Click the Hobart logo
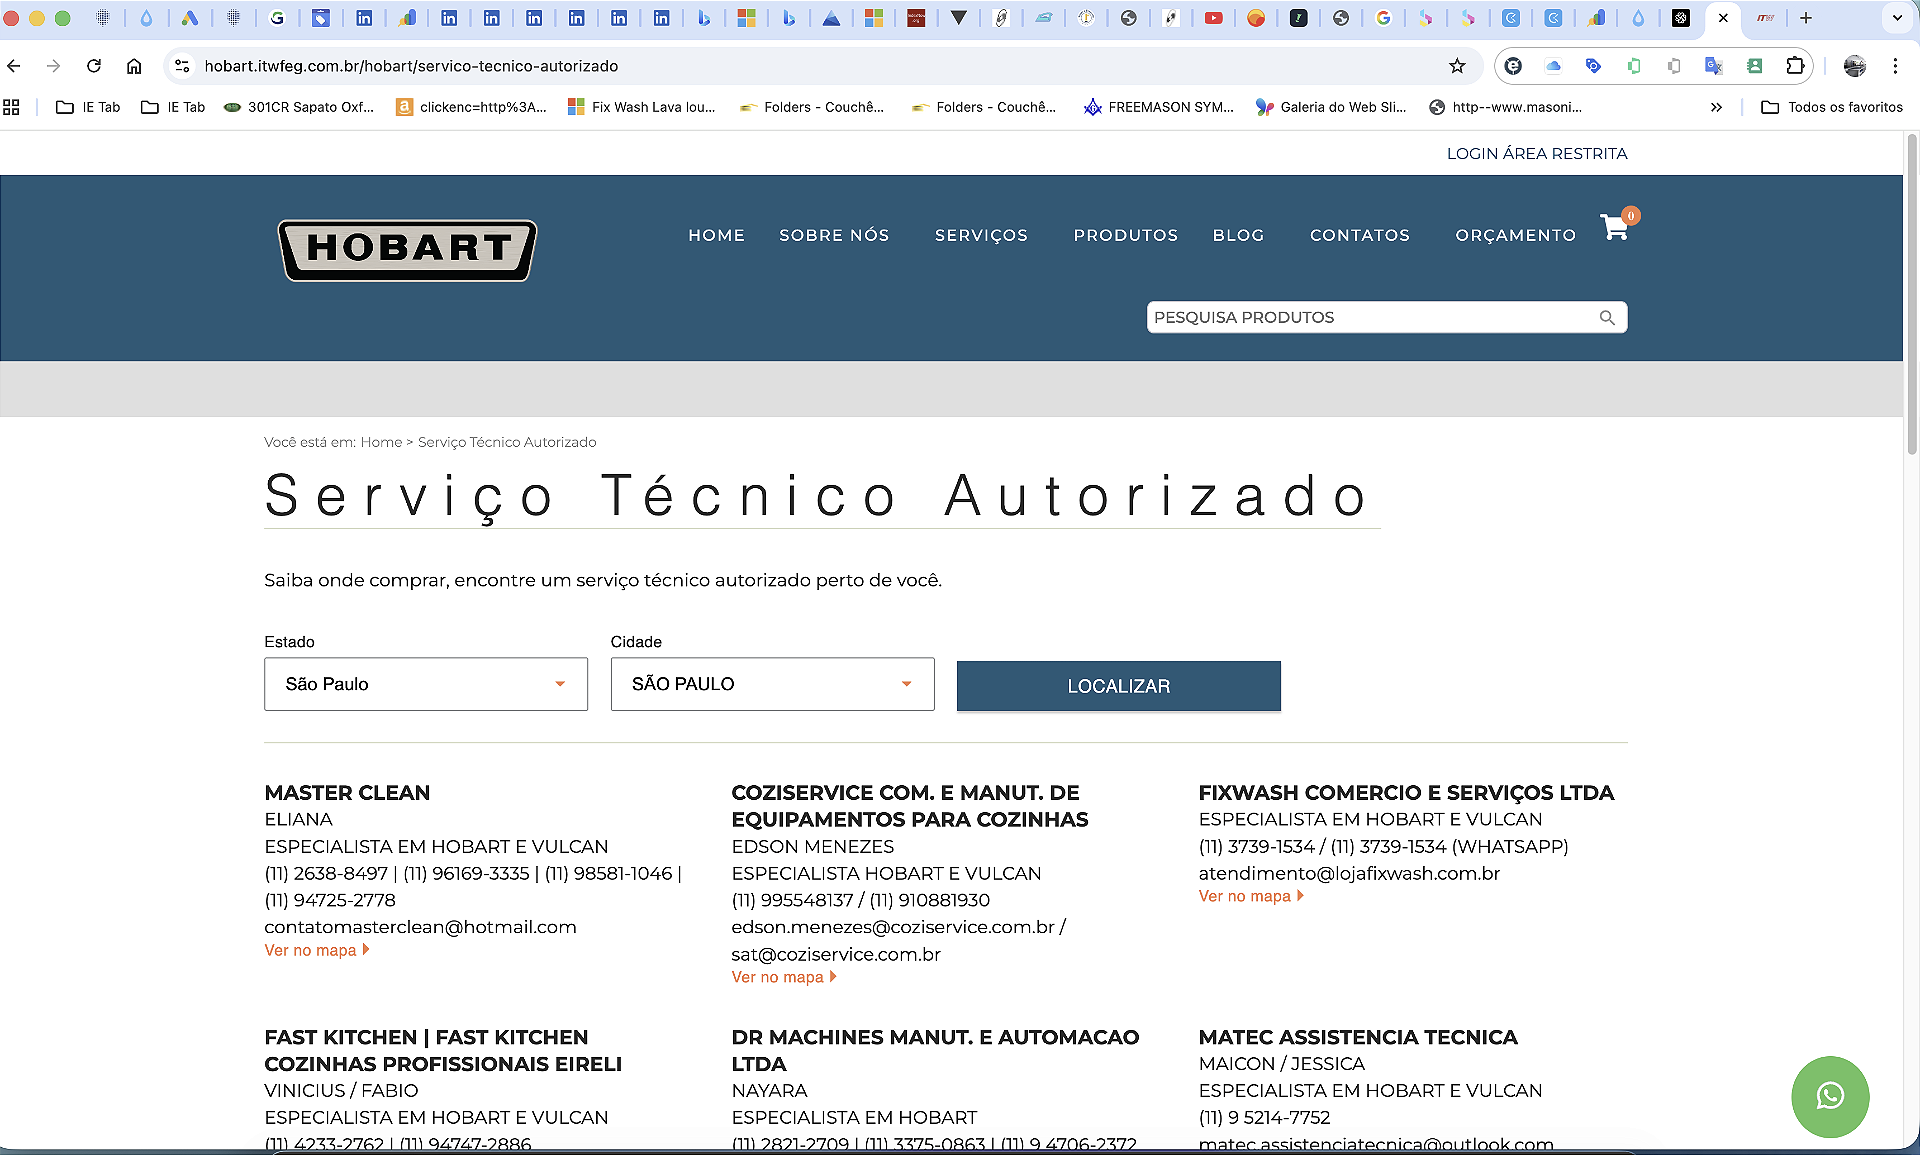The width and height of the screenshot is (1920, 1155). pos(407,250)
